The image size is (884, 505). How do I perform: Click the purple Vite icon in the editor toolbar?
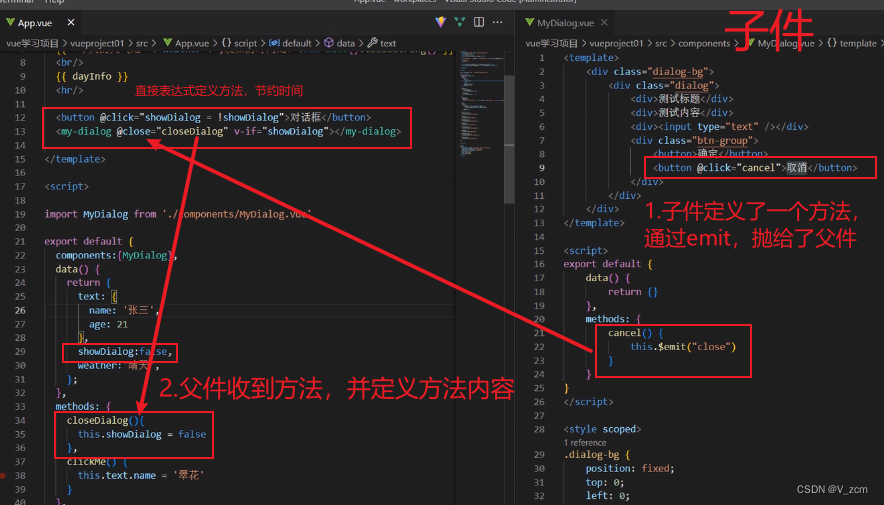tap(440, 23)
